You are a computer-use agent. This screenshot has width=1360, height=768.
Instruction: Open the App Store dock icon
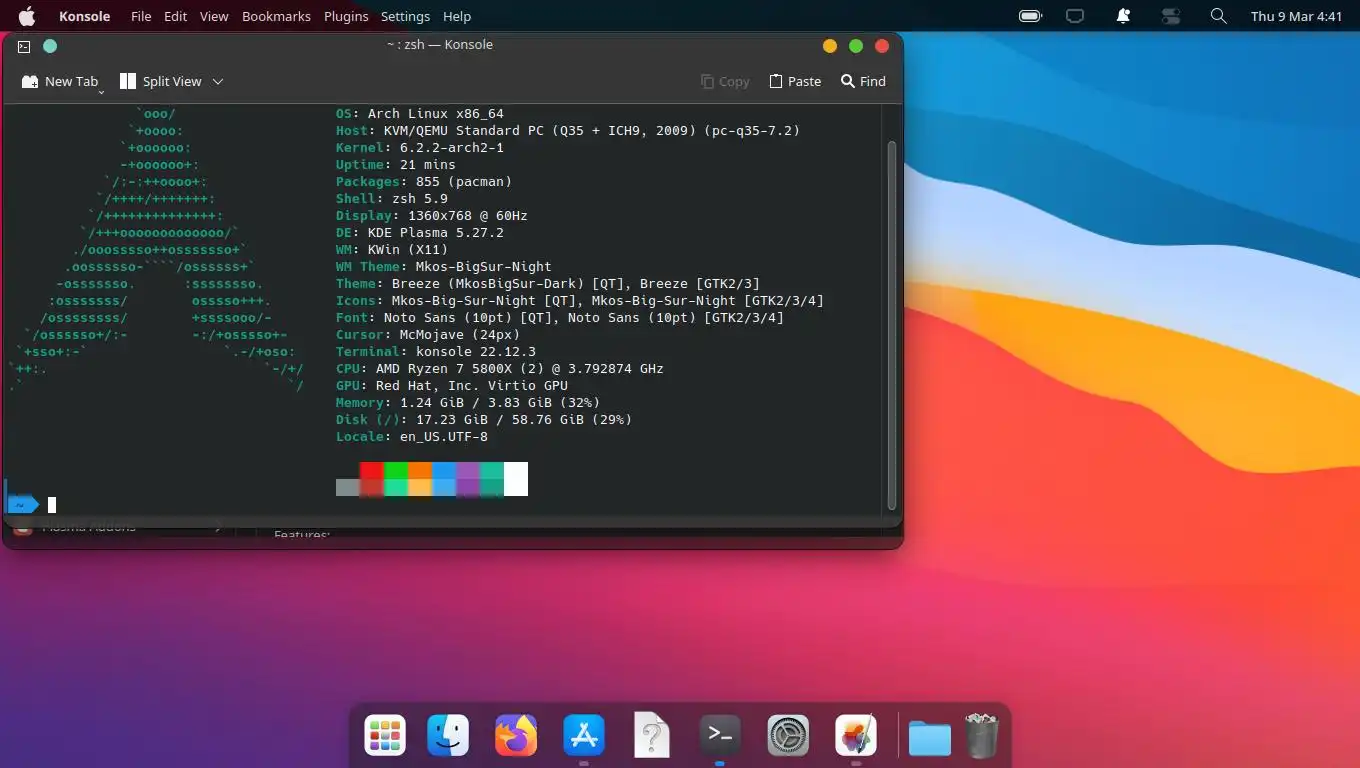coord(584,737)
